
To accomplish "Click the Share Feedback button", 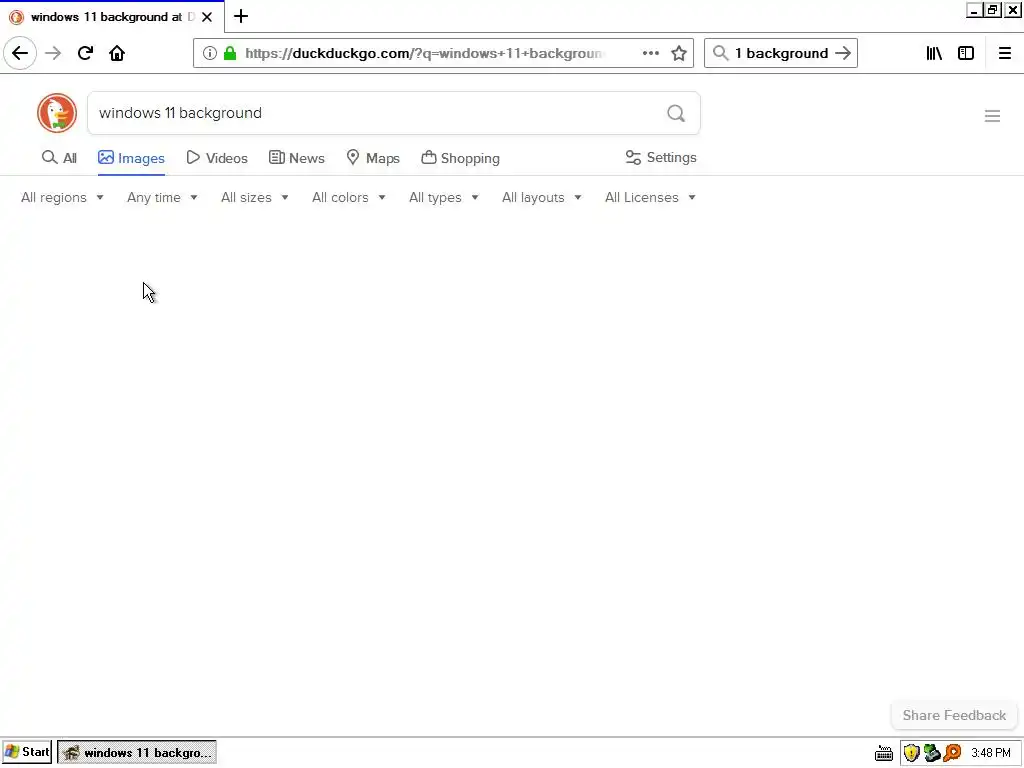I will pyautogui.click(x=954, y=716).
